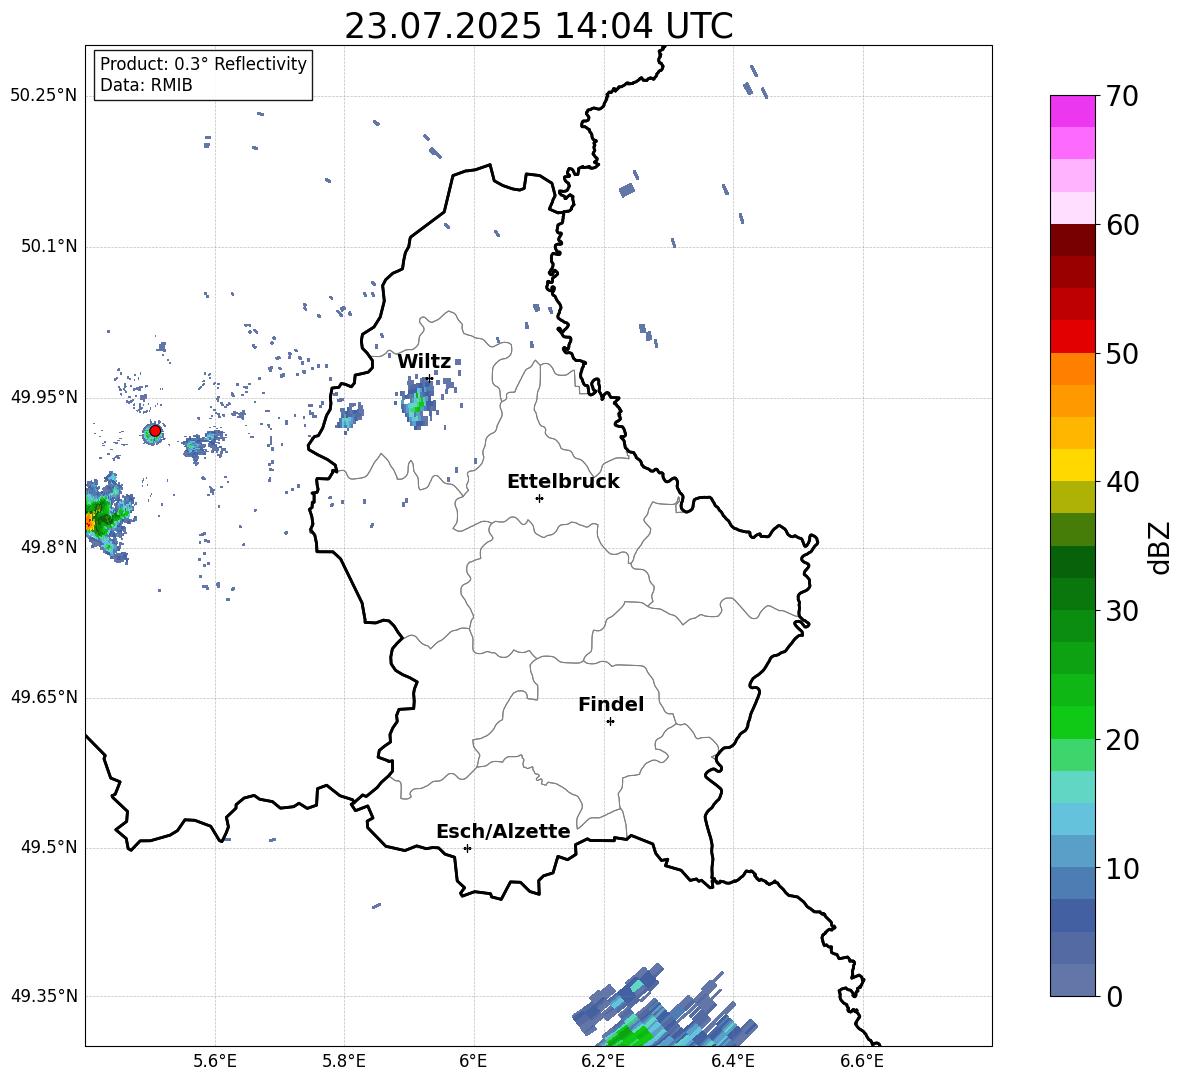1184x1081 pixels.
Task: Click the 5.8°E longitude label
Action: click(x=344, y=1061)
